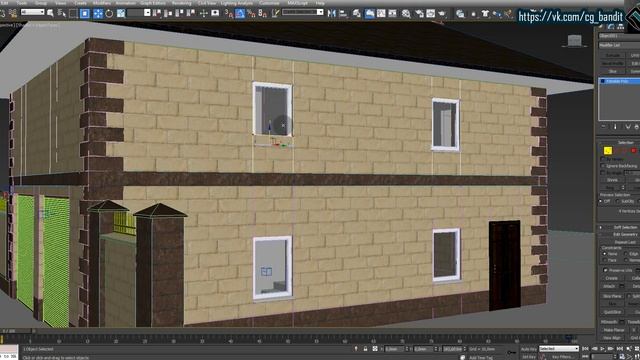The image size is (640, 360).
Task: Select the None constraint radio button
Action: (604, 253)
